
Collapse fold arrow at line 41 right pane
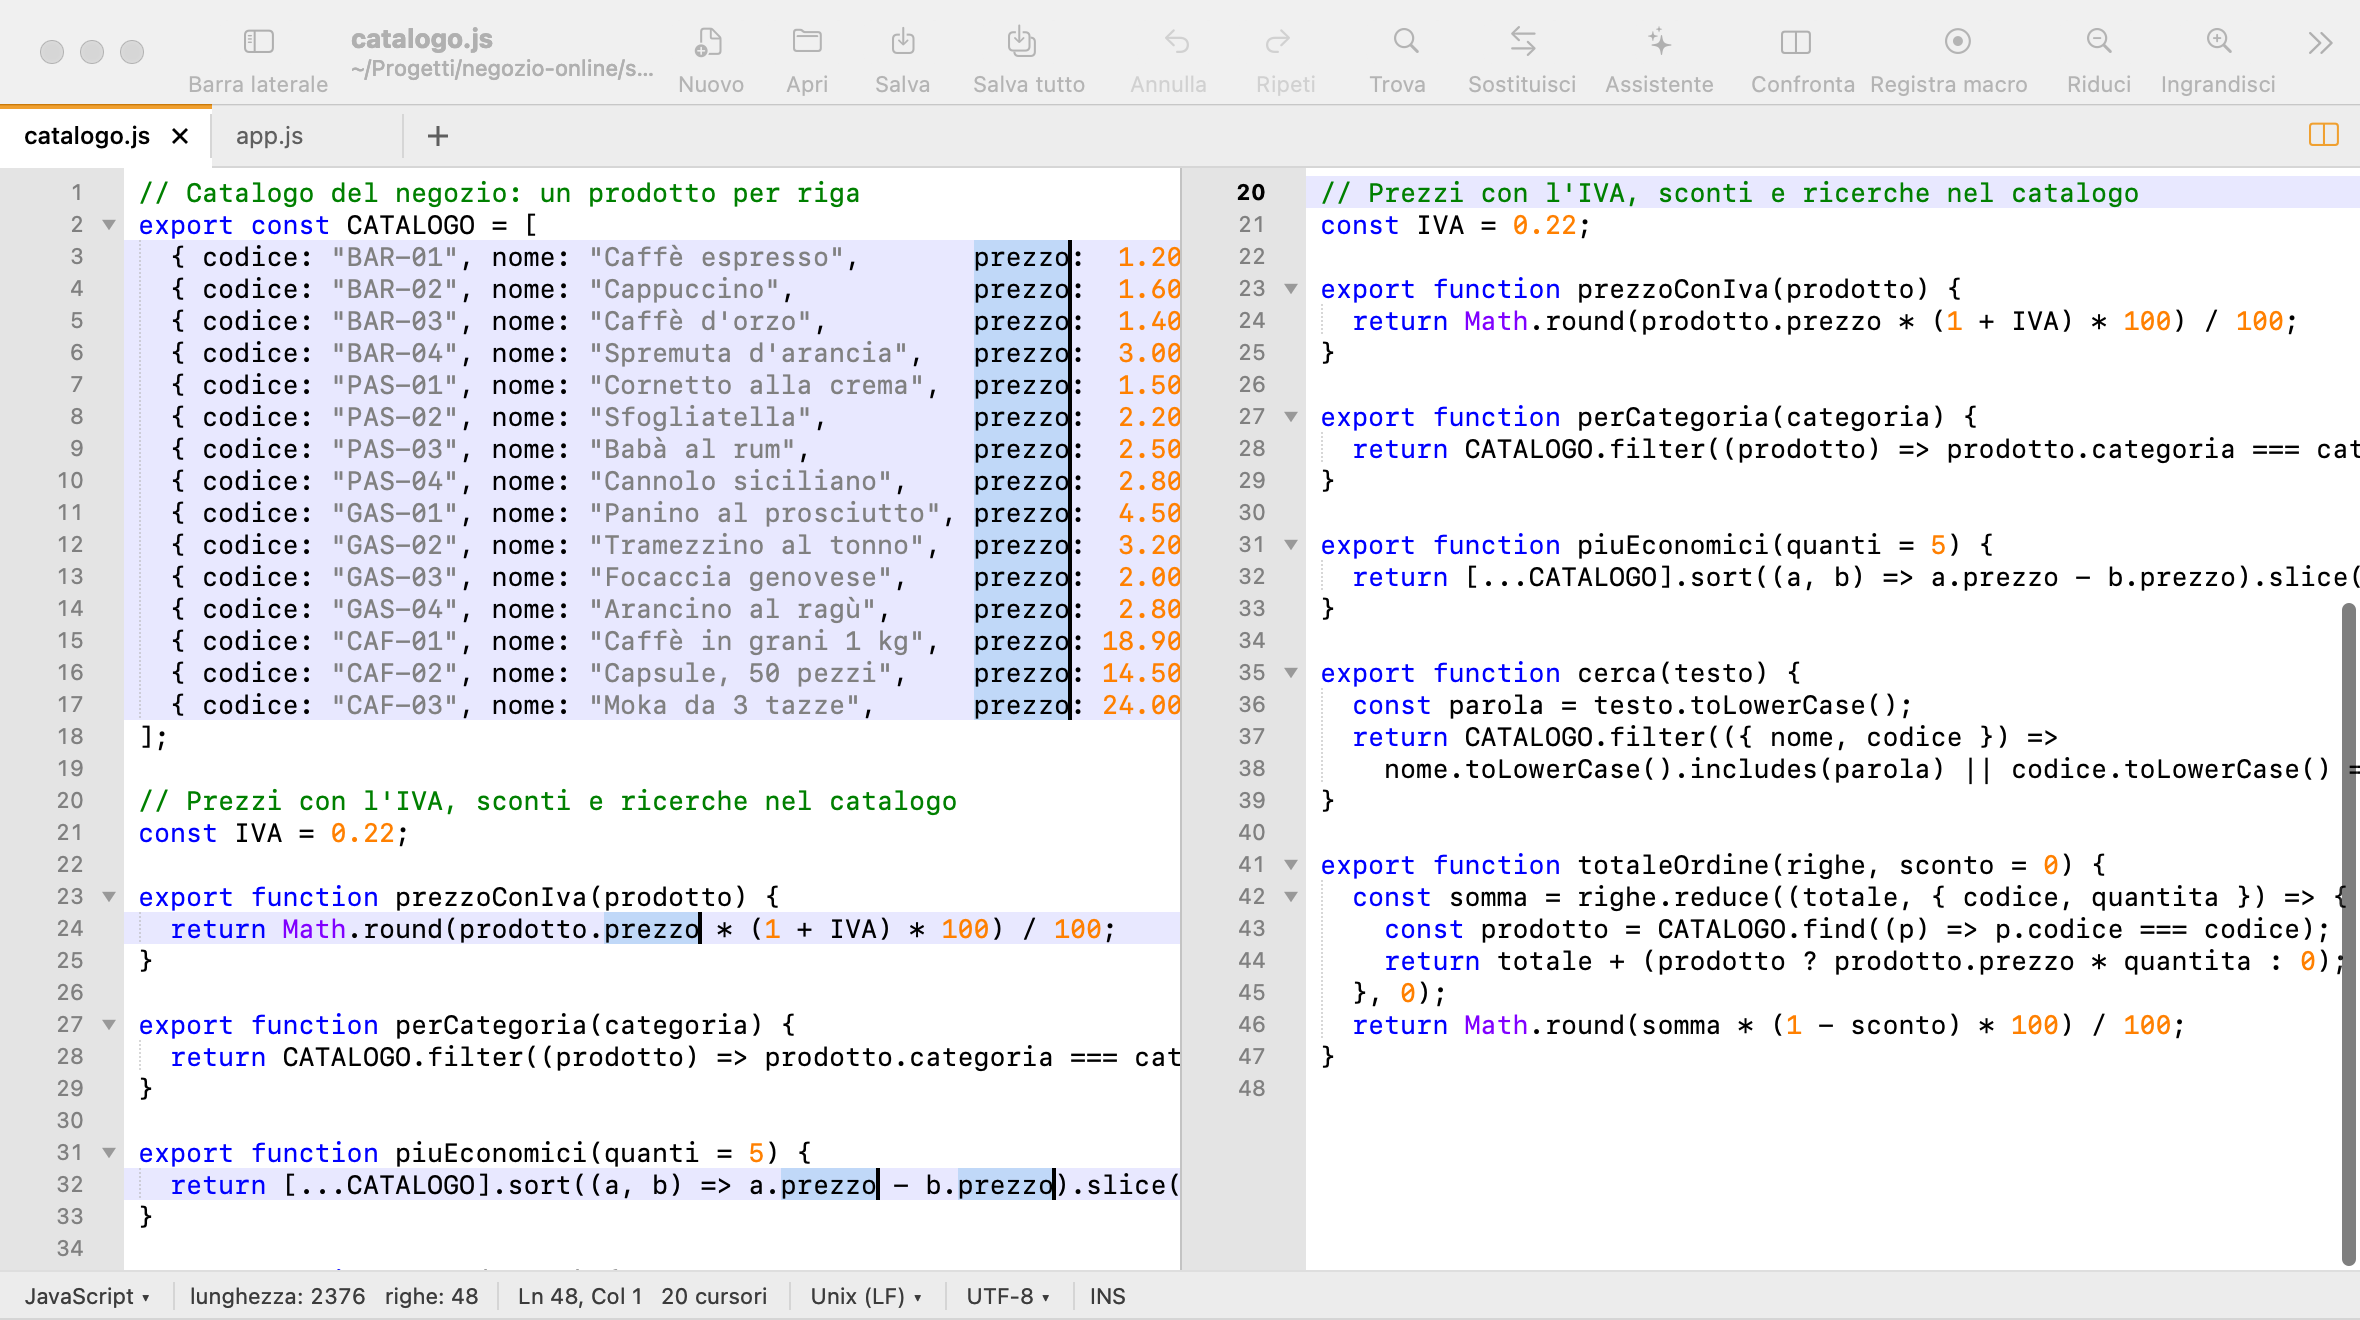[1291, 865]
